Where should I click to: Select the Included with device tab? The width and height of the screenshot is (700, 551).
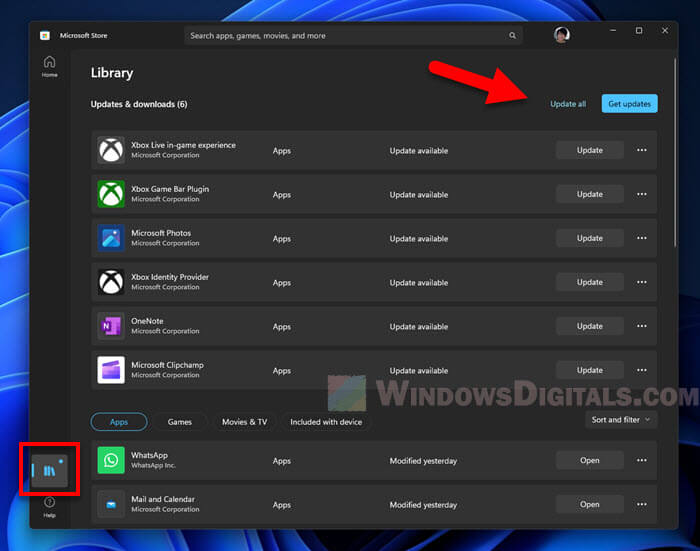click(326, 422)
